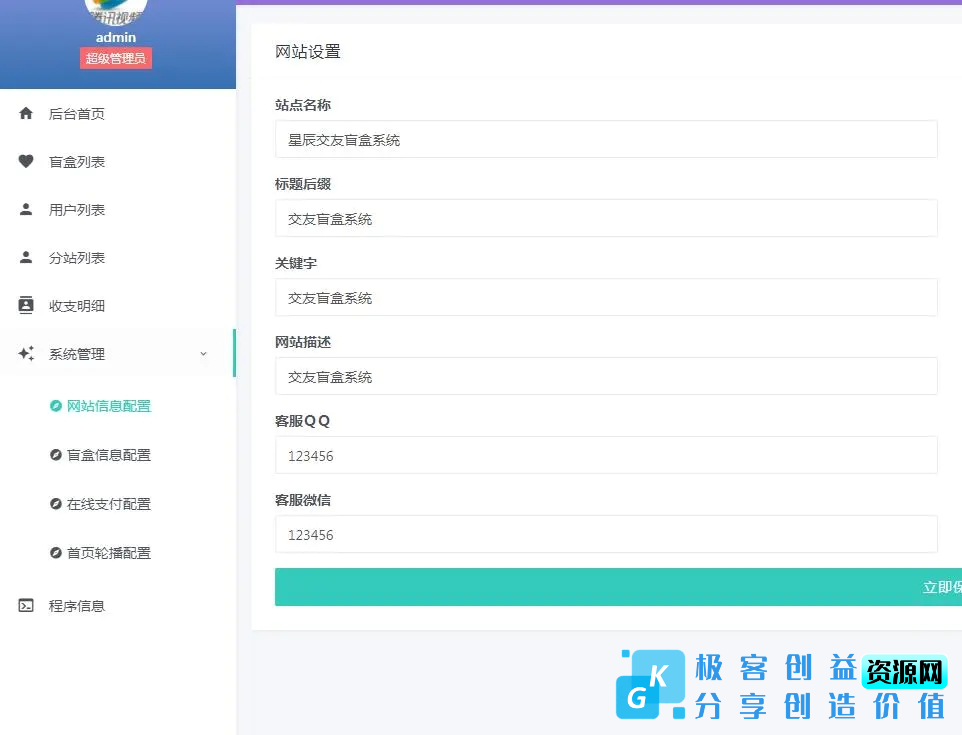Click the window icon next to 程序信息
Screen dimensions: 962x735
pos(26,605)
